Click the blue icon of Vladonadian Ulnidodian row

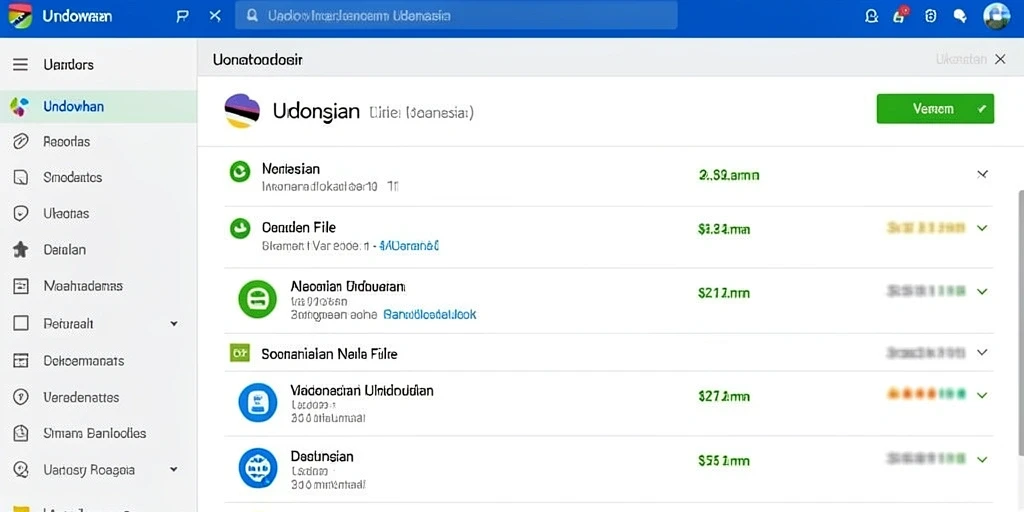pyautogui.click(x=257, y=402)
